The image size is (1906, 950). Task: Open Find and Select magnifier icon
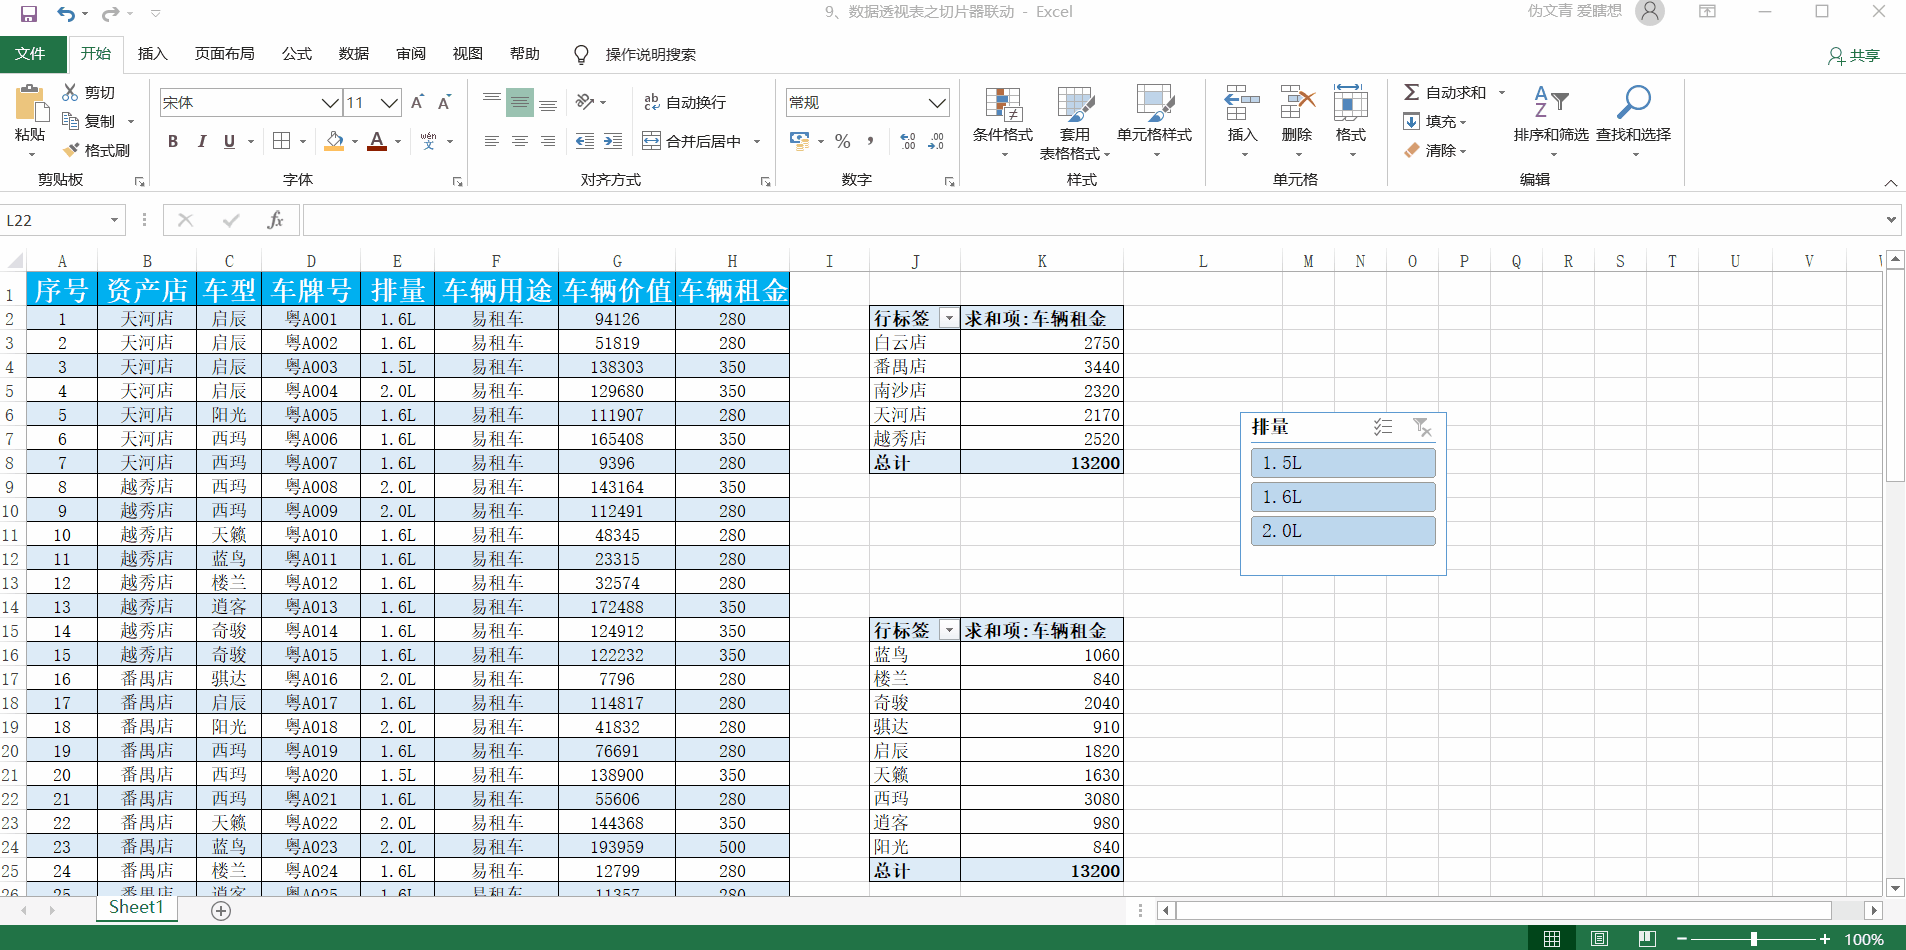(x=1634, y=102)
